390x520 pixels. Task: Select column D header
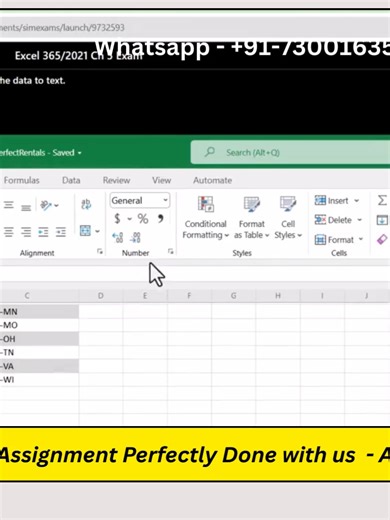pos(101,296)
